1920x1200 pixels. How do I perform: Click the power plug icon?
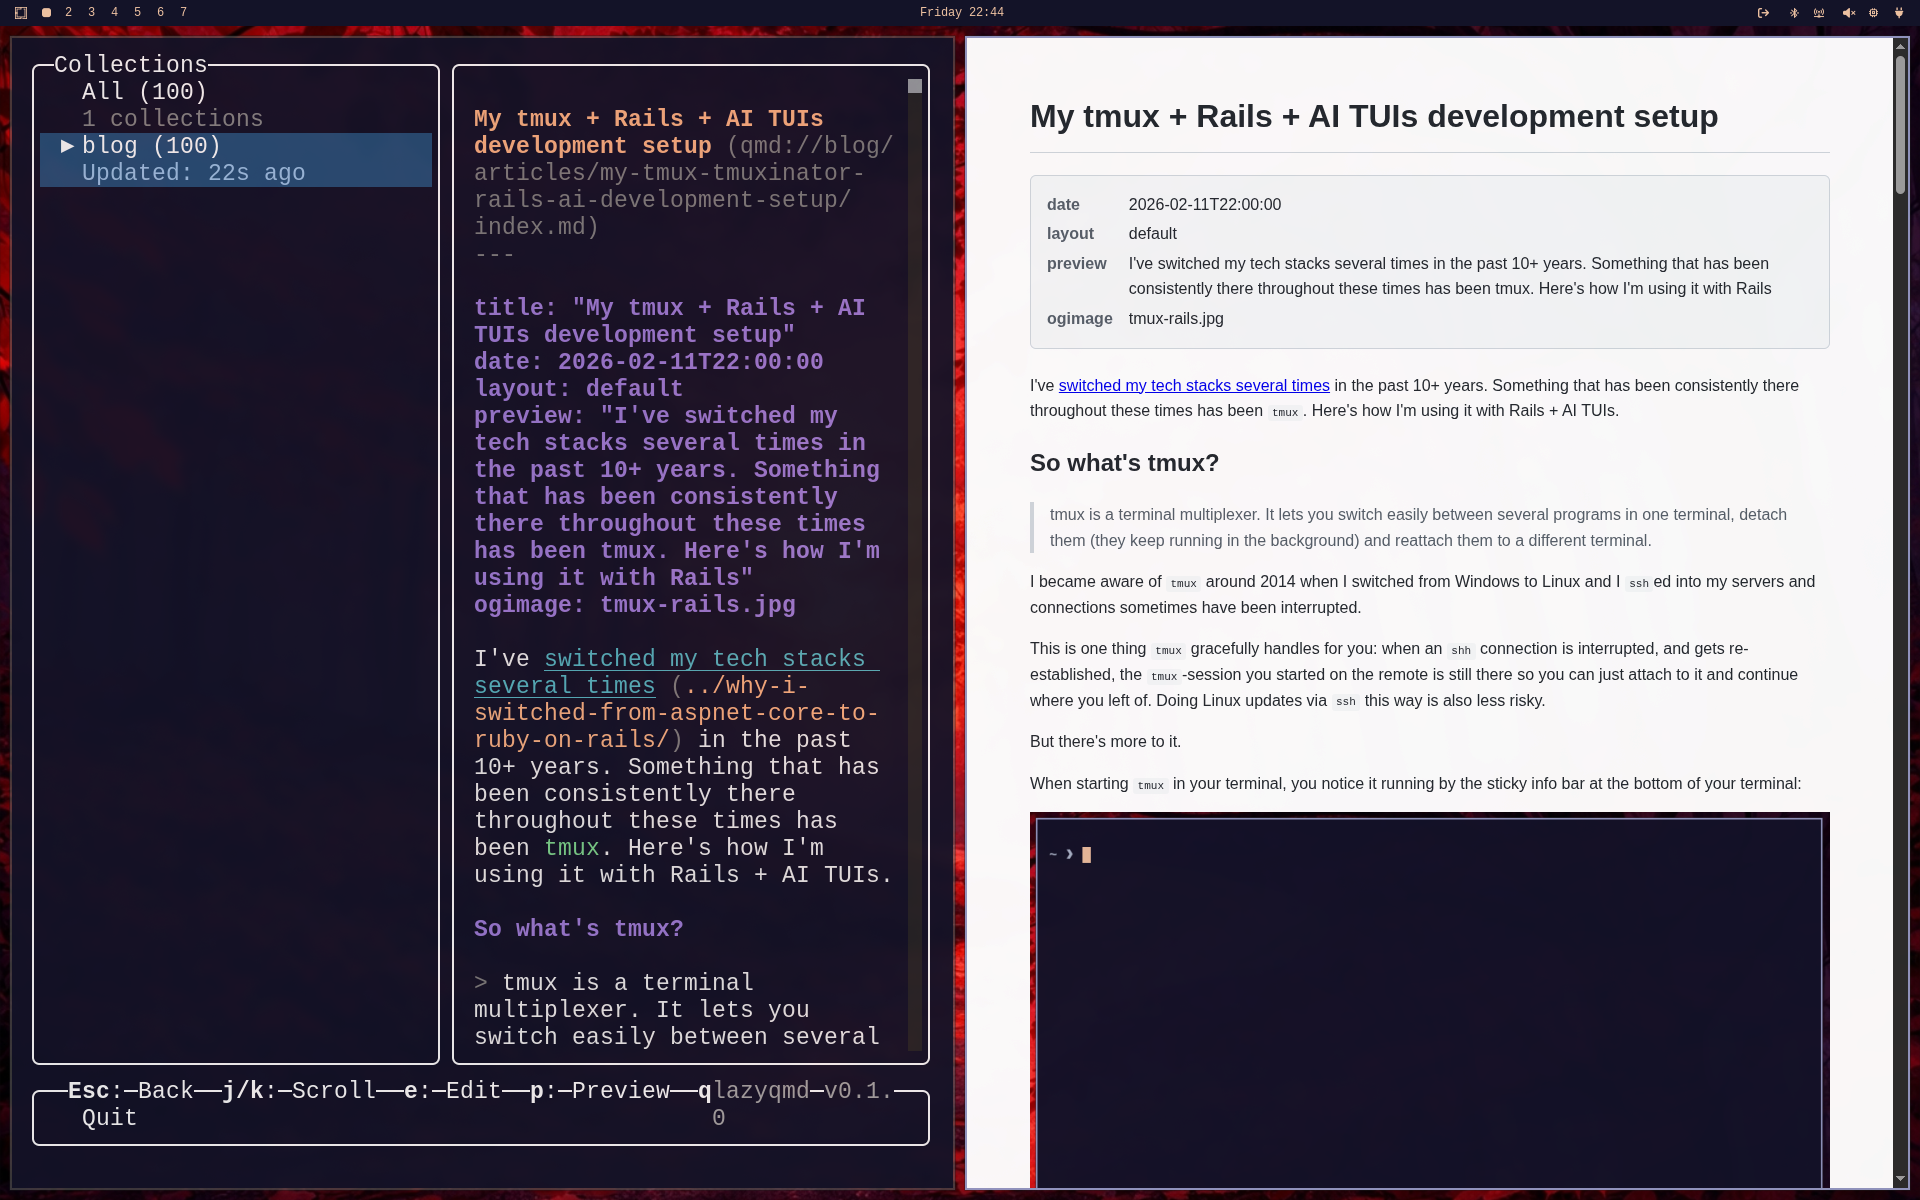click(x=1899, y=13)
